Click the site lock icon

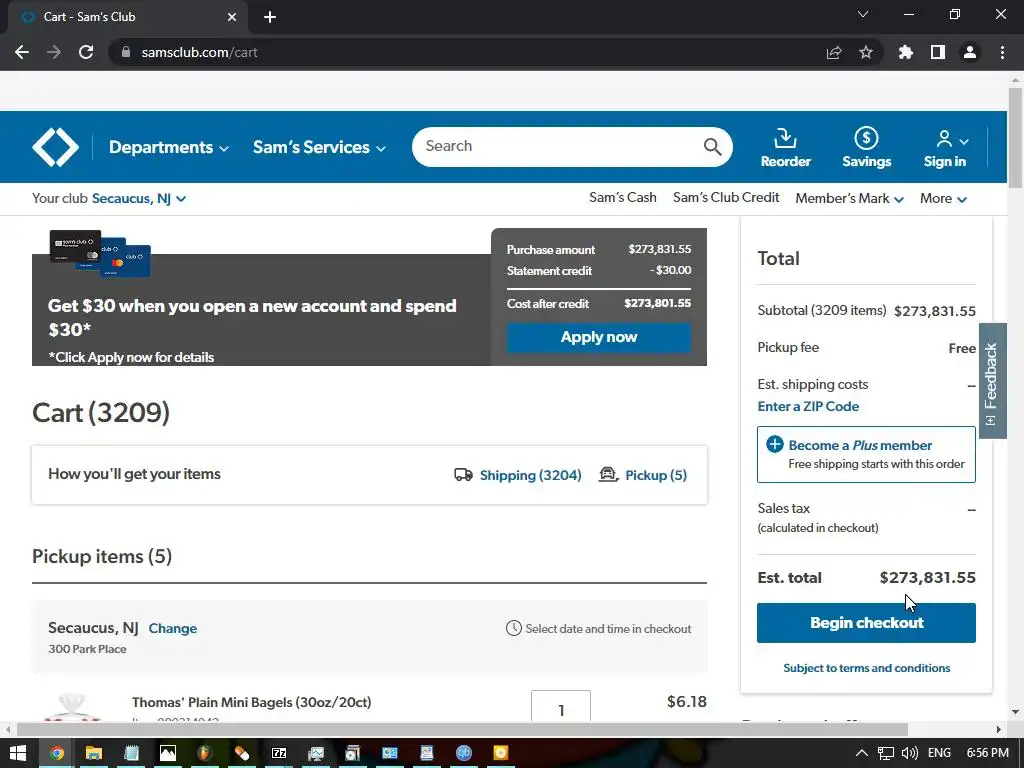point(125,52)
